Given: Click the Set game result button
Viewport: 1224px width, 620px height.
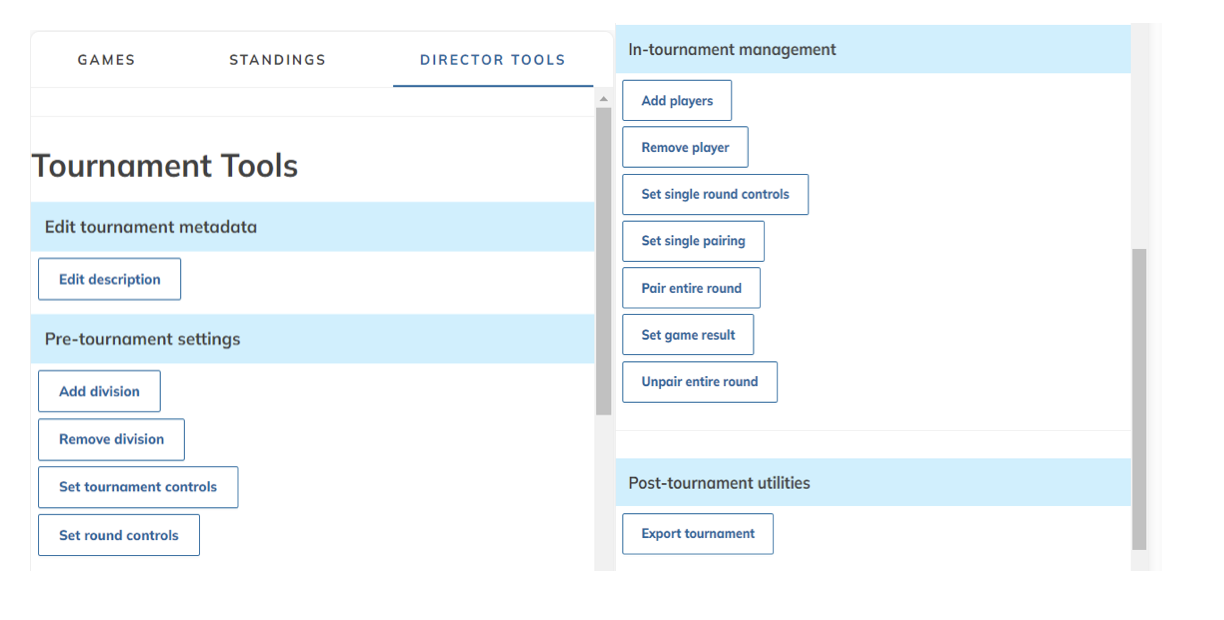Looking at the screenshot, I should coord(688,335).
